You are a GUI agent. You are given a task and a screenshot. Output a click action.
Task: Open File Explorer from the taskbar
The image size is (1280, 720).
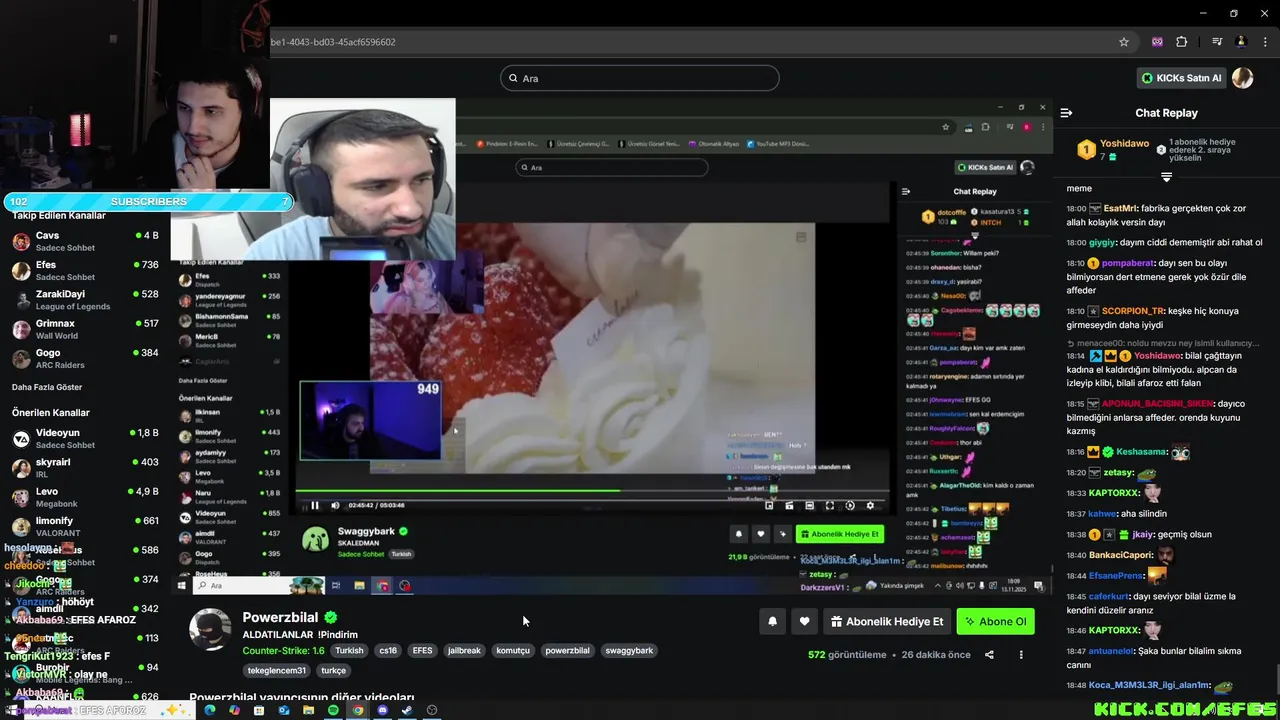(x=309, y=710)
